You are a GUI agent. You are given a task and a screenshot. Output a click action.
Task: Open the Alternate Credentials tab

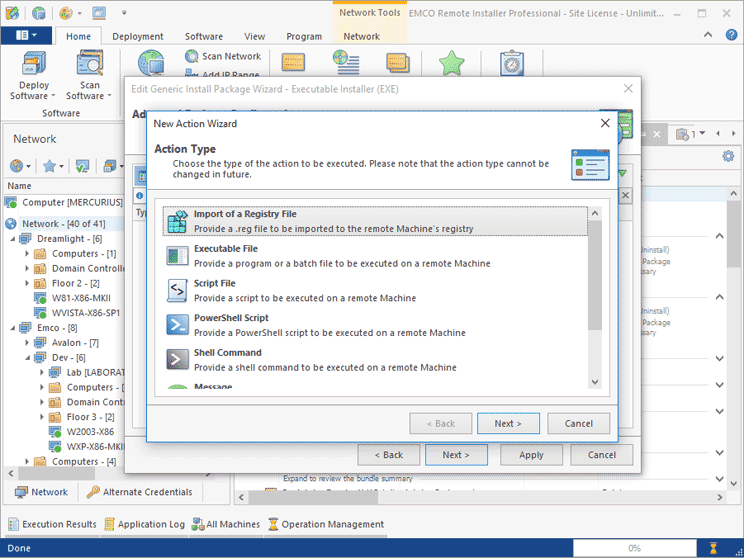[x=140, y=492]
